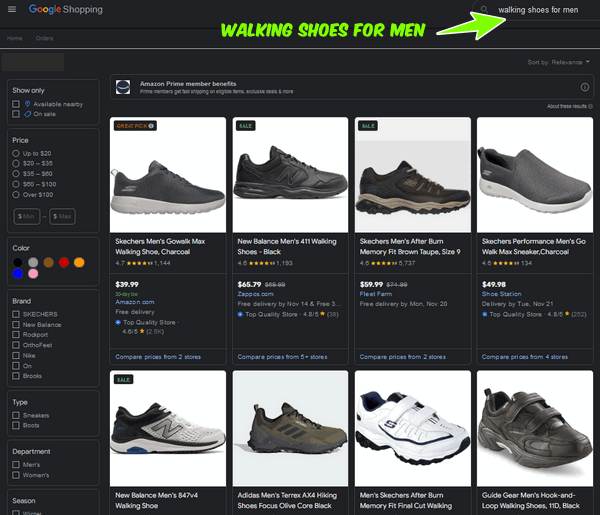Select the $20 – $35 price range
Screen dimensions: 600x515
coord(16,163)
